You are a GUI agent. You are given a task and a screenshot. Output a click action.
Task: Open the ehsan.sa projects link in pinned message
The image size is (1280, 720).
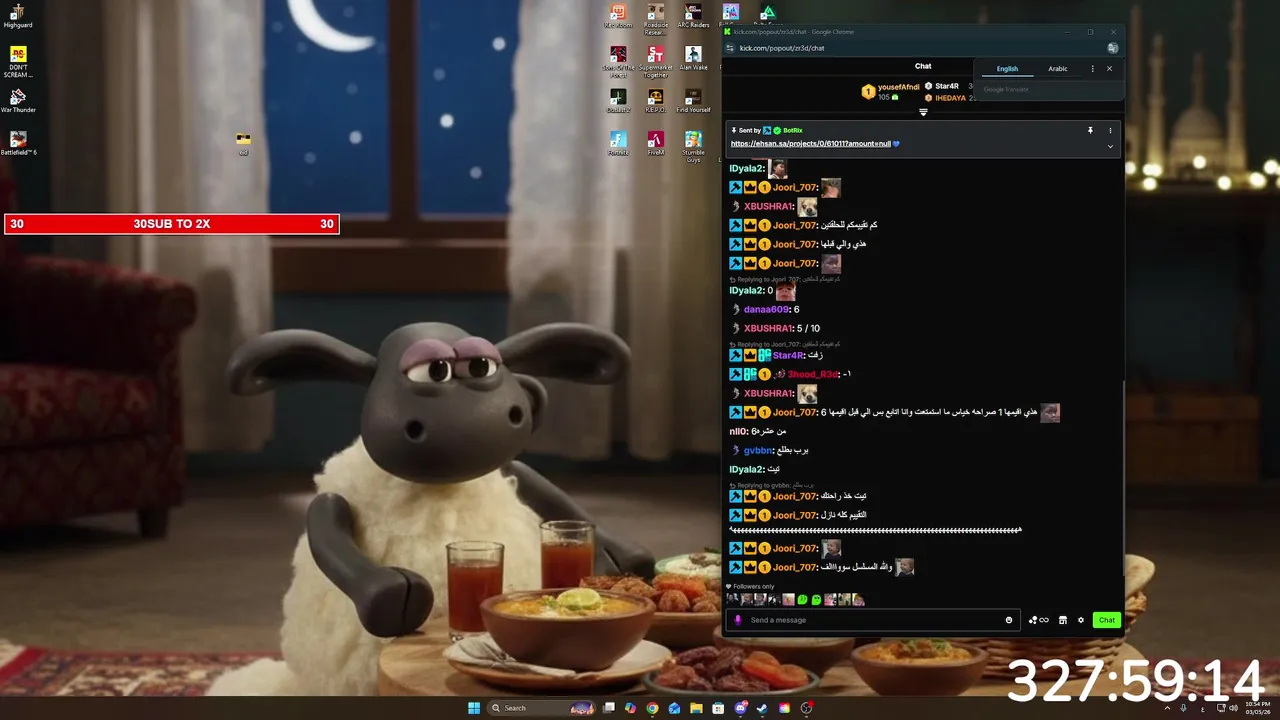click(x=811, y=144)
